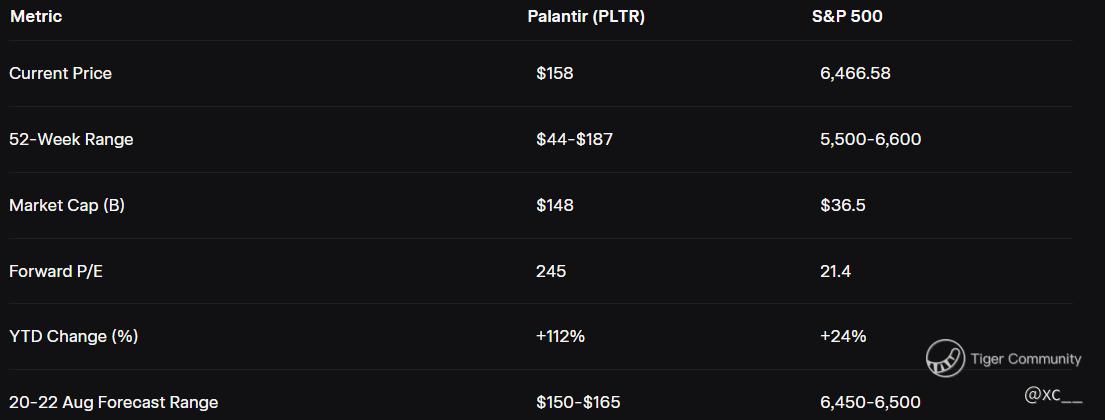Select the 52-Week Range row label

coord(71,140)
